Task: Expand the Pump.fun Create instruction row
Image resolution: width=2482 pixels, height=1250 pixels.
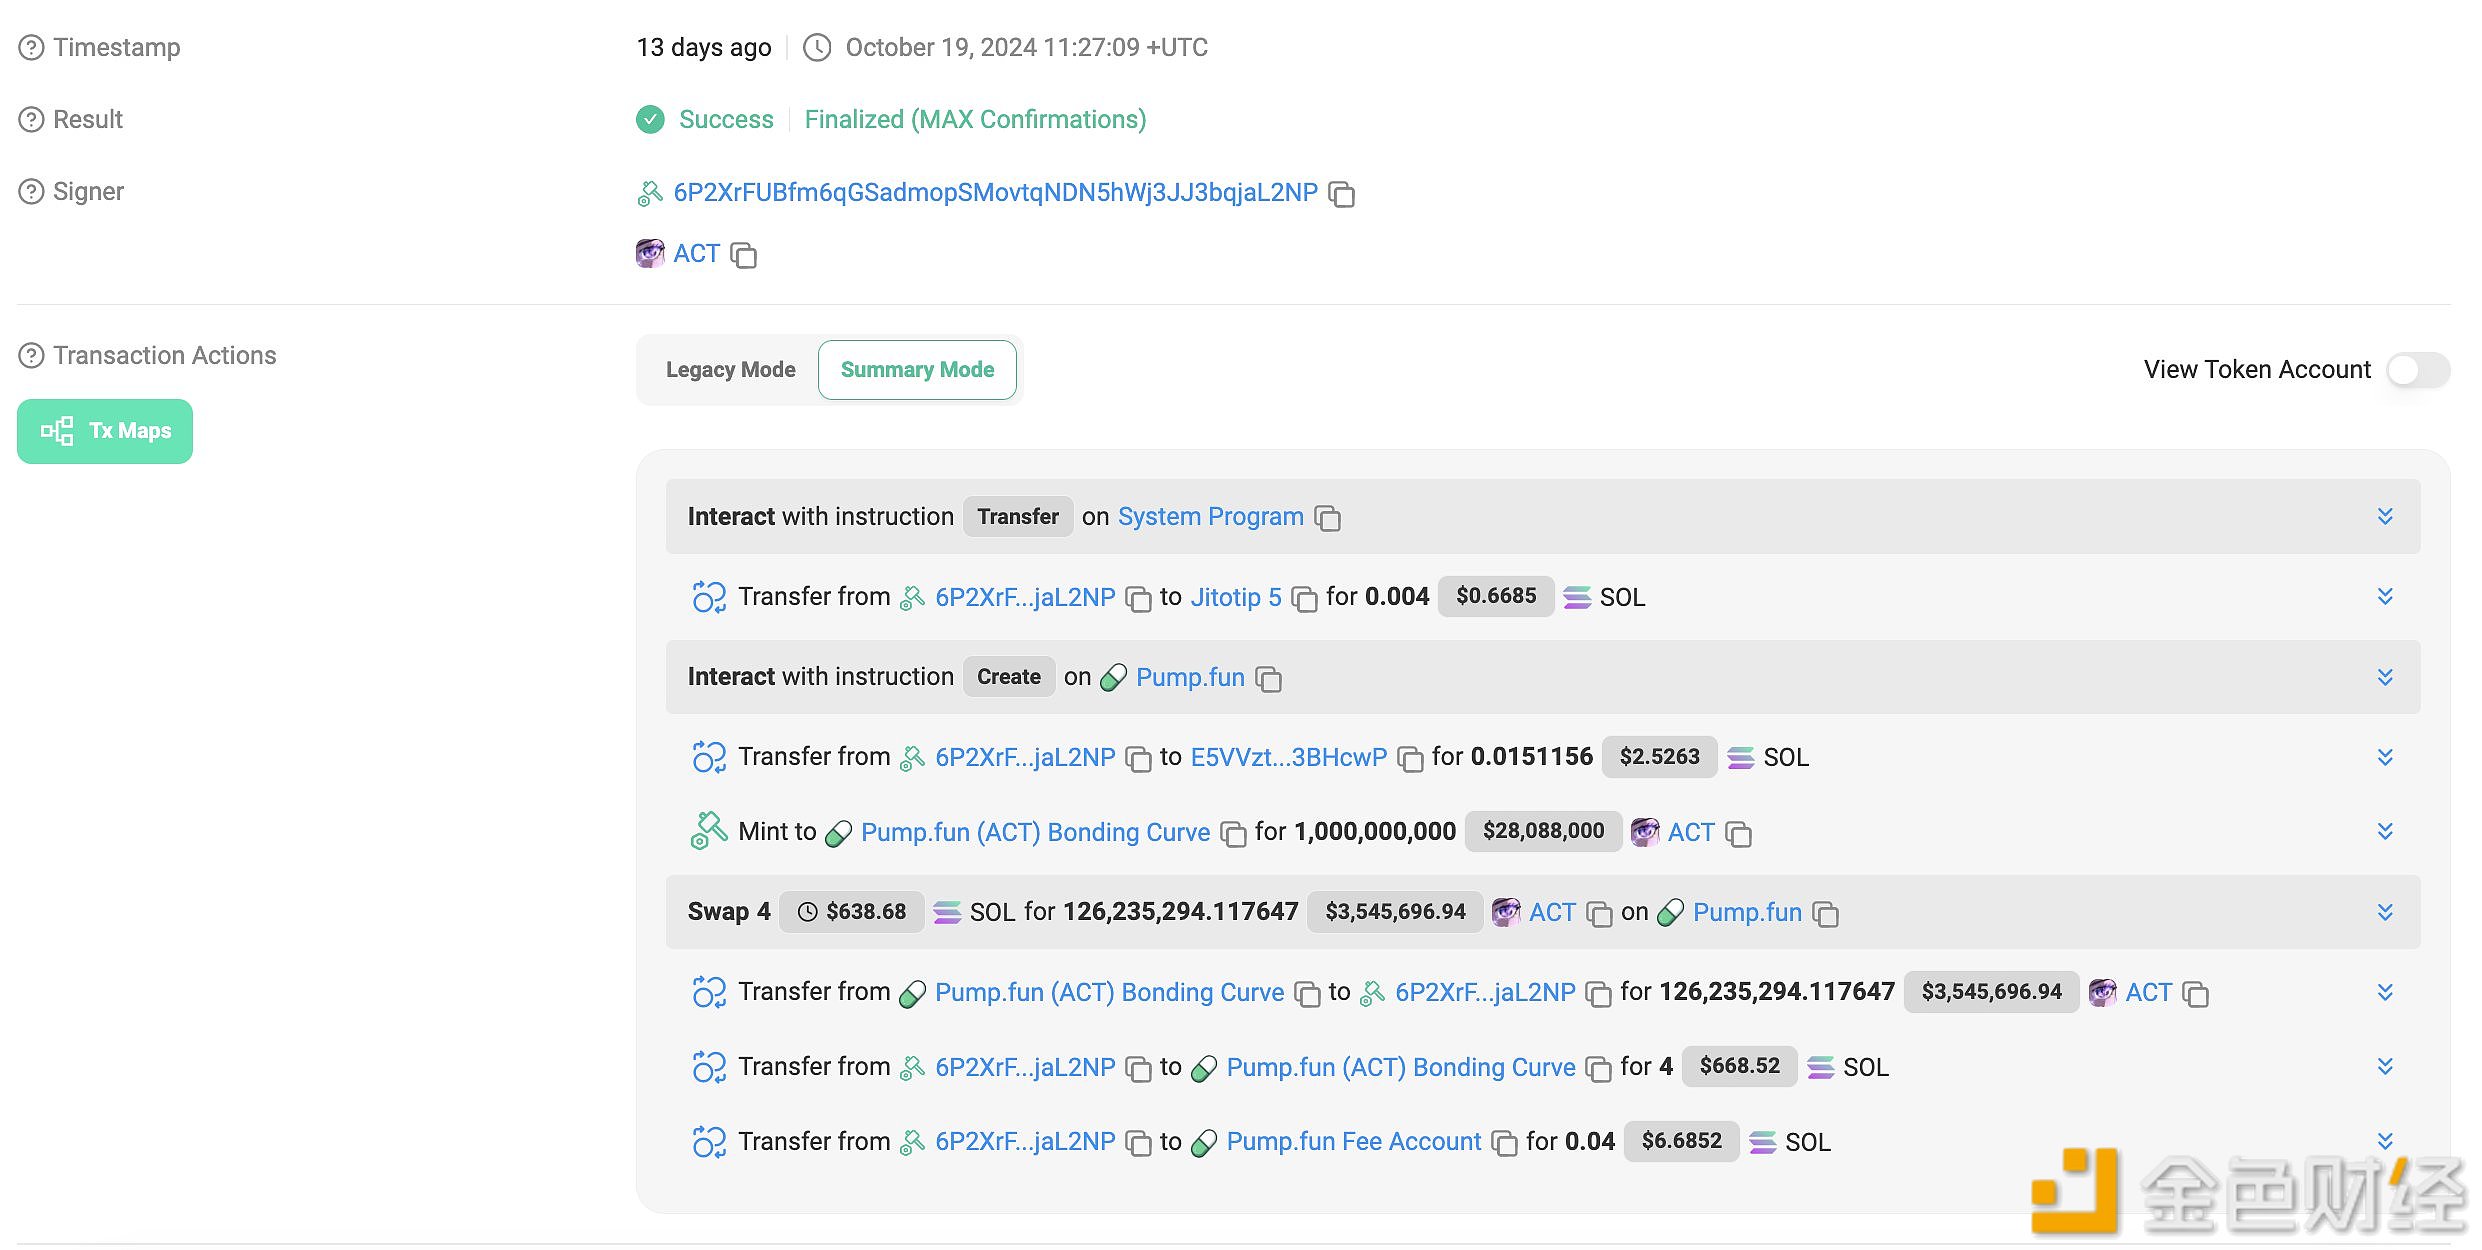Action: pyautogui.click(x=2385, y=677)
